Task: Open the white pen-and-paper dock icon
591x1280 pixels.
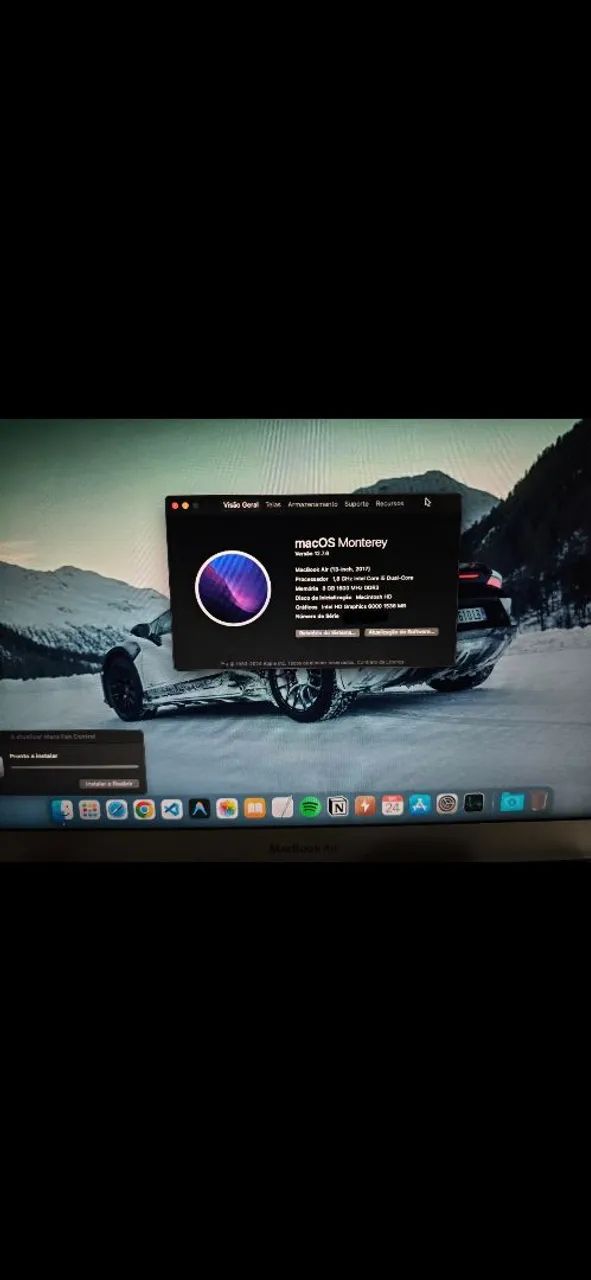Action: [x=283, y=807]
